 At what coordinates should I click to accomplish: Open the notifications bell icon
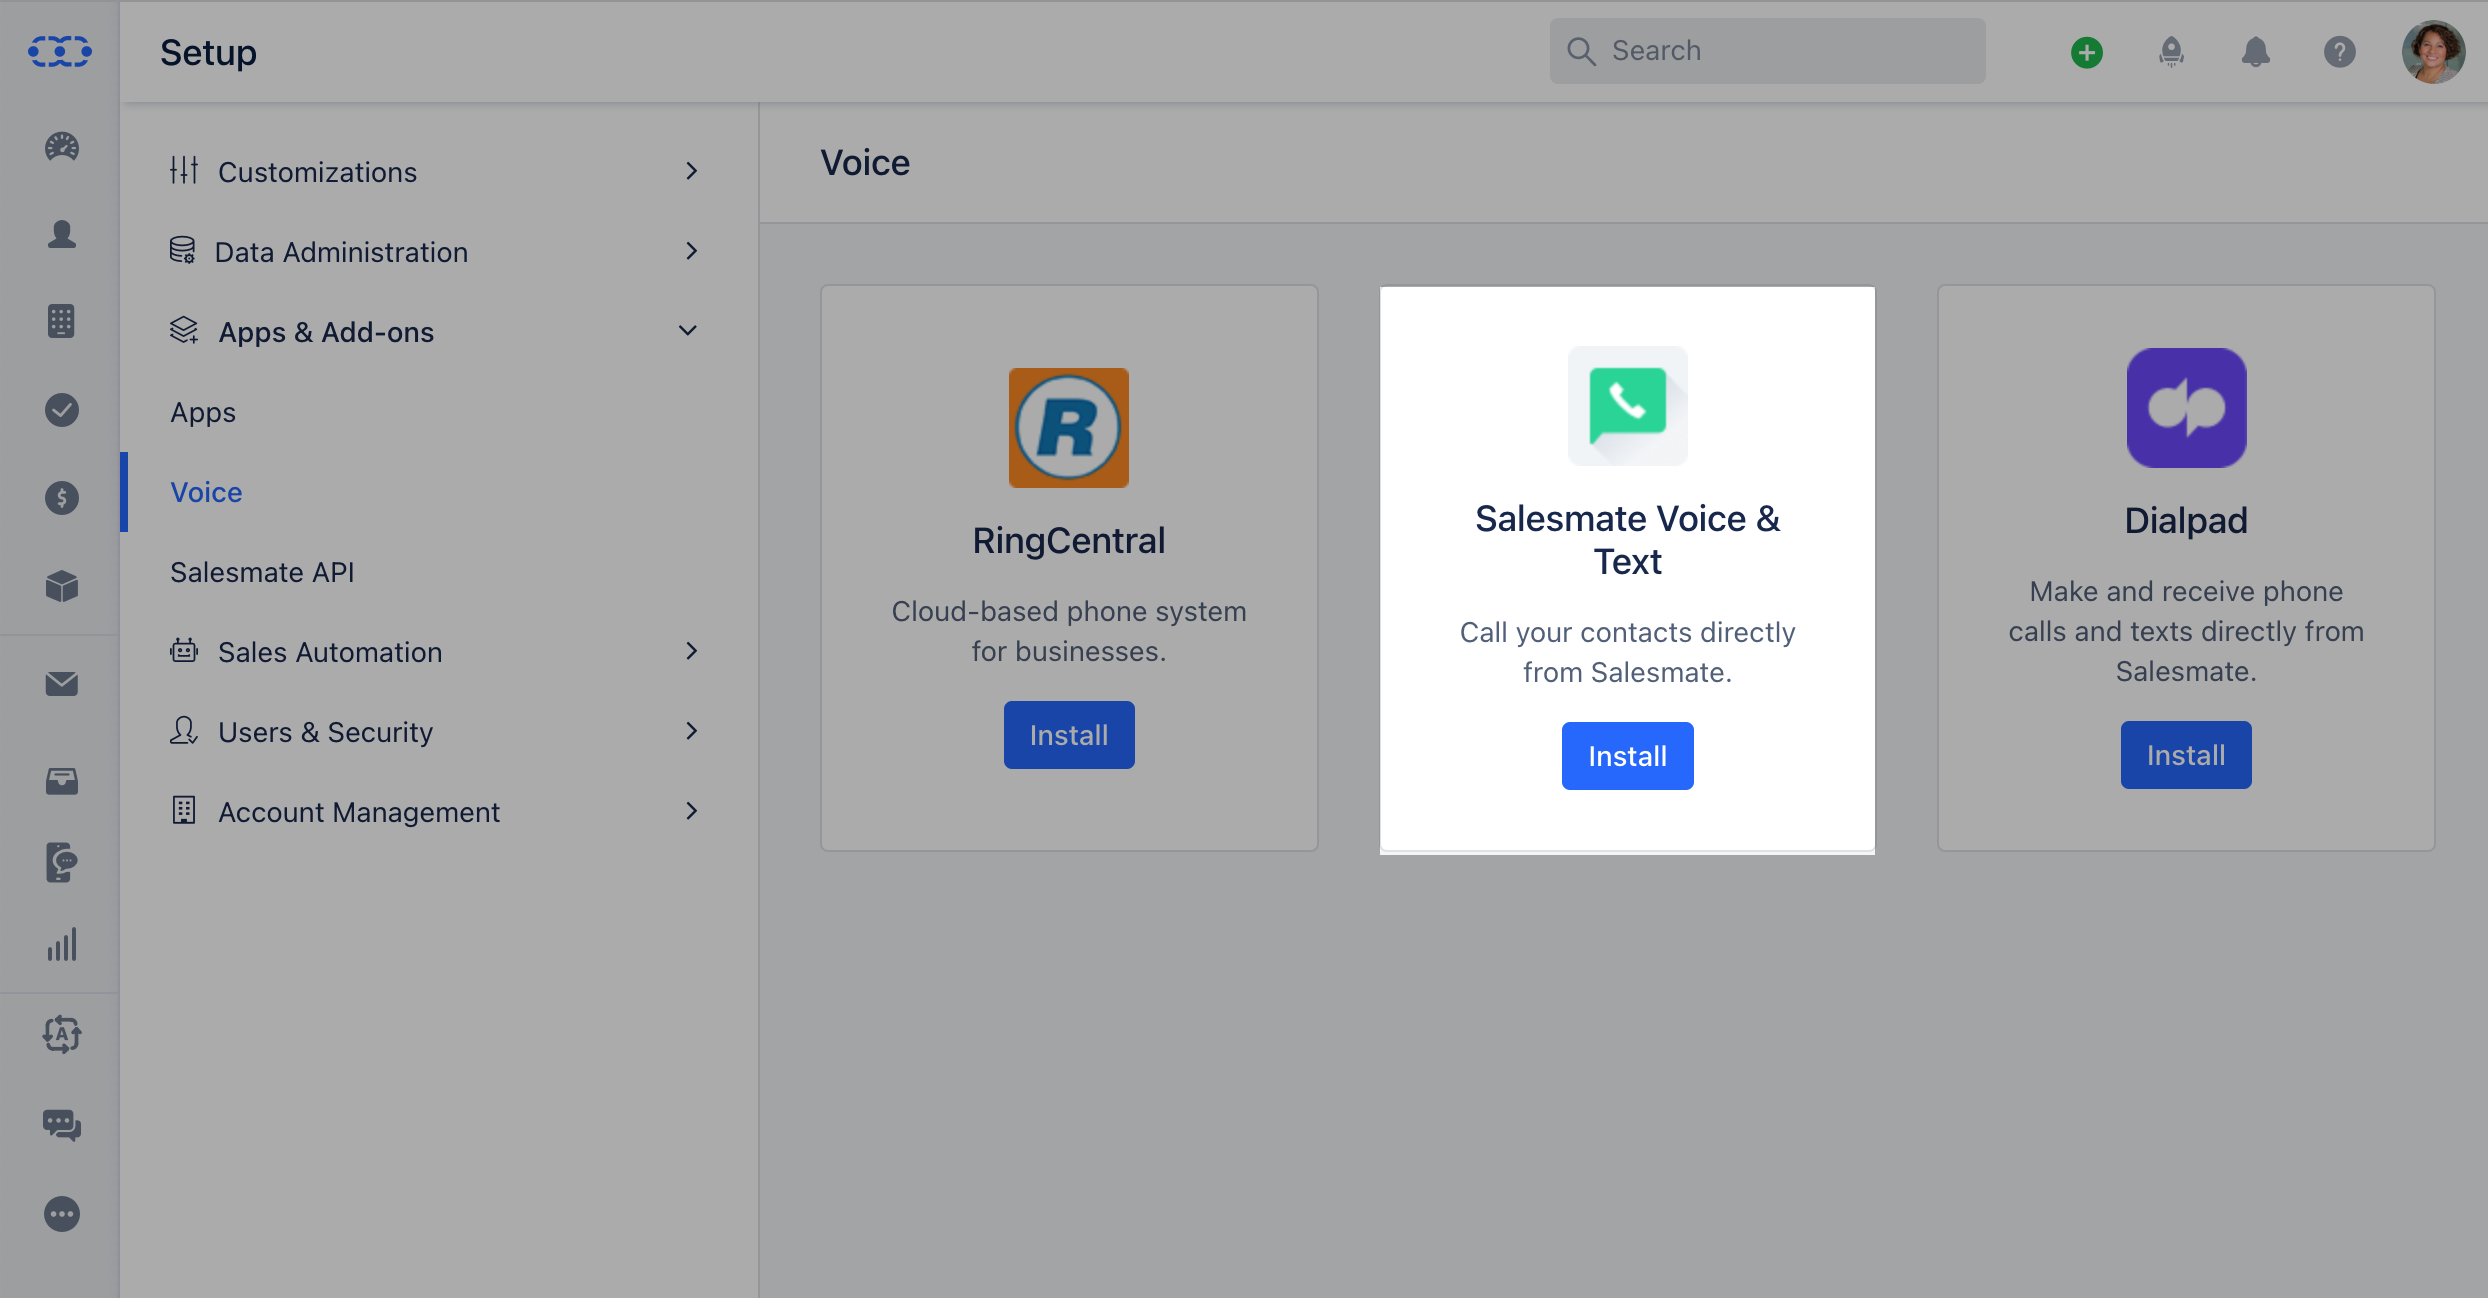click(2256, 52)
